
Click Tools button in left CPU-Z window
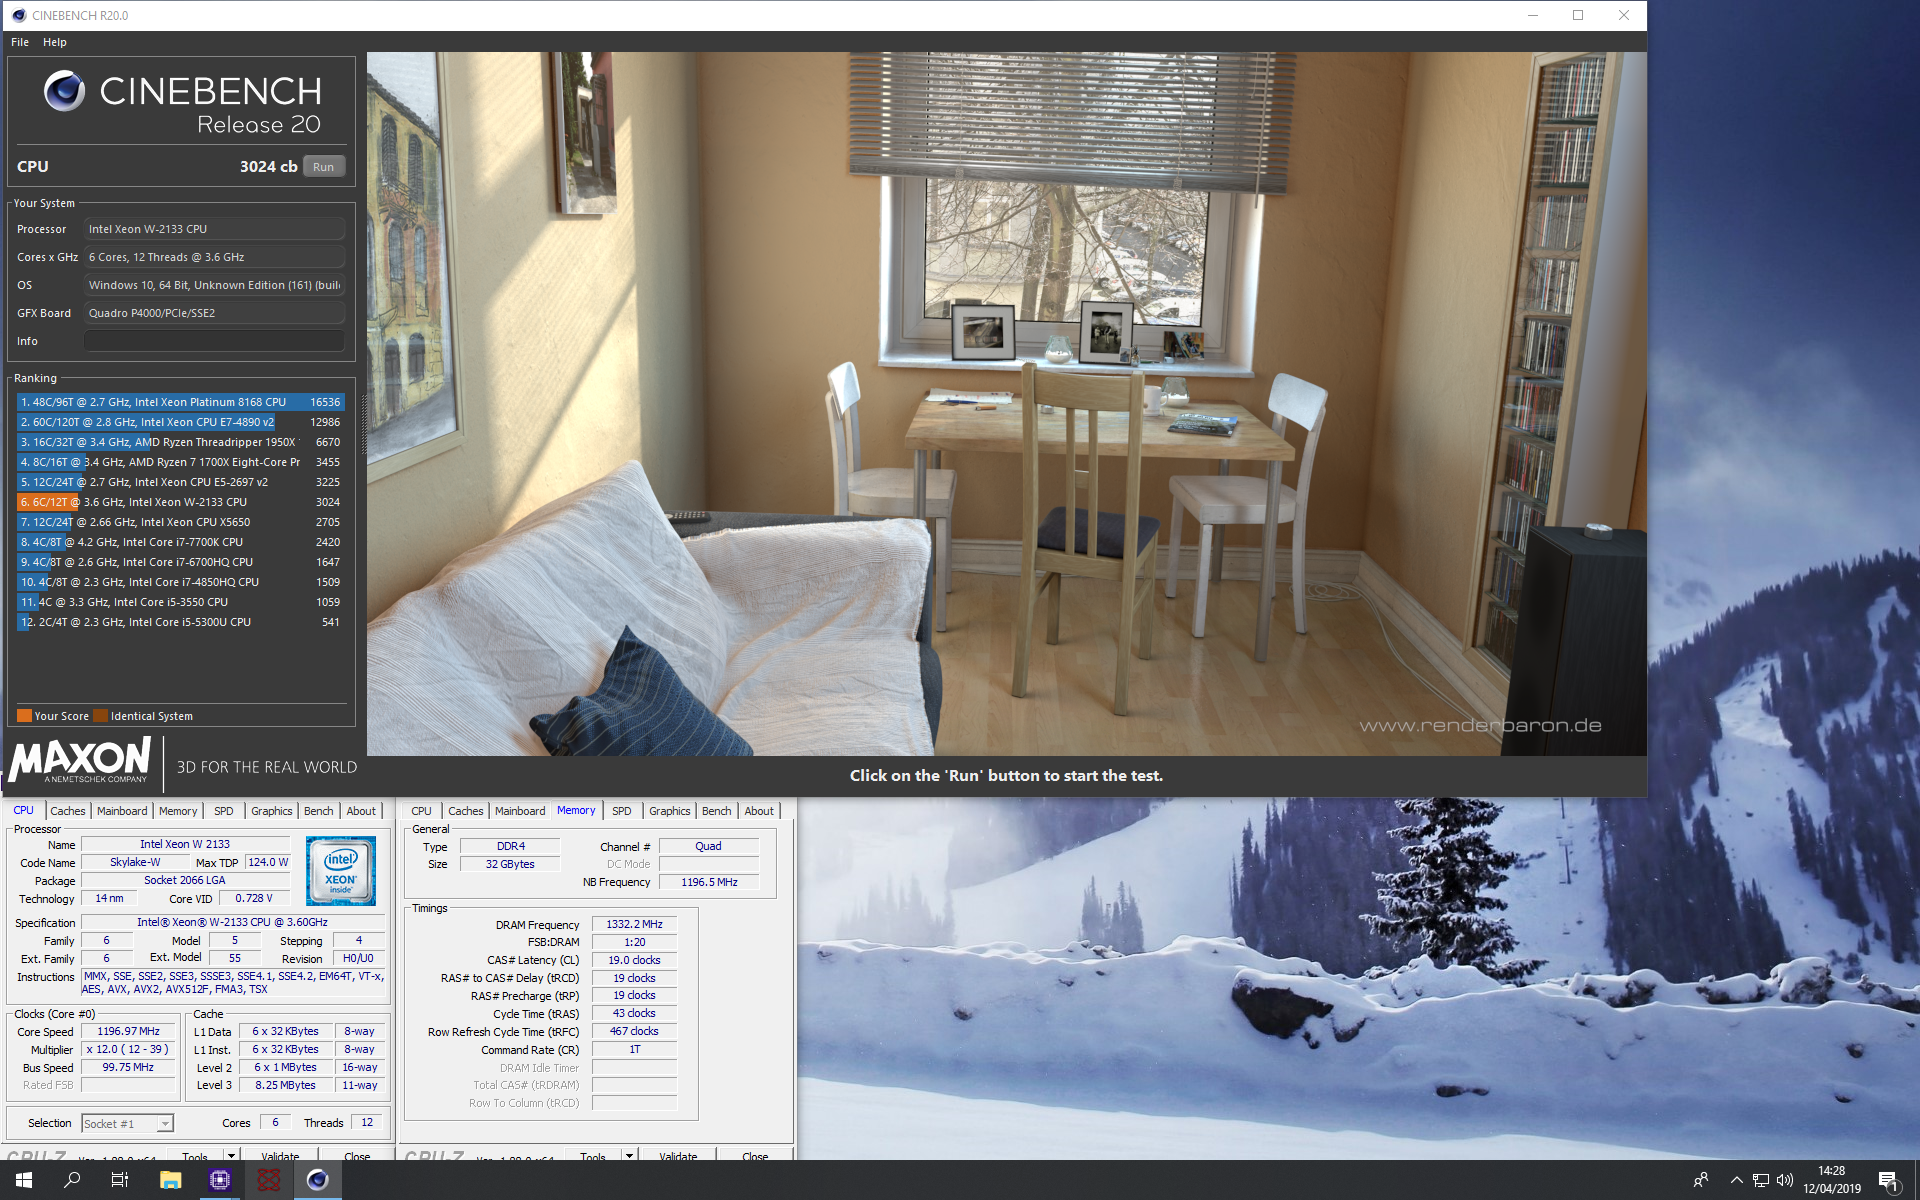(195, 1155)
